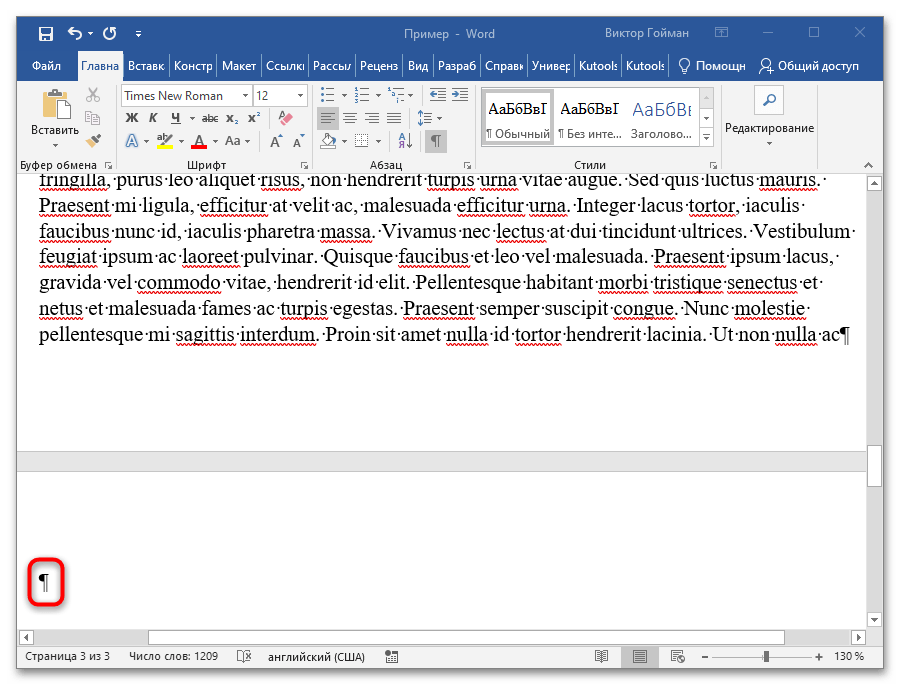Select the Format Painter brush

coord(93,140)
